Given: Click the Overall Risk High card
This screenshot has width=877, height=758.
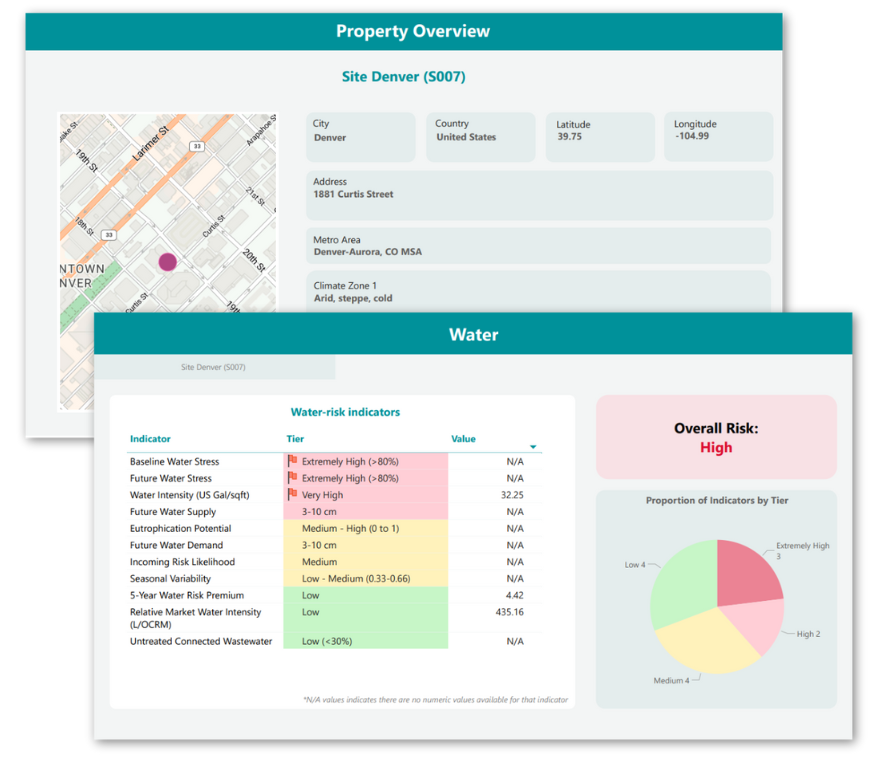Looking at the screenshot, I should coord(716,437).
